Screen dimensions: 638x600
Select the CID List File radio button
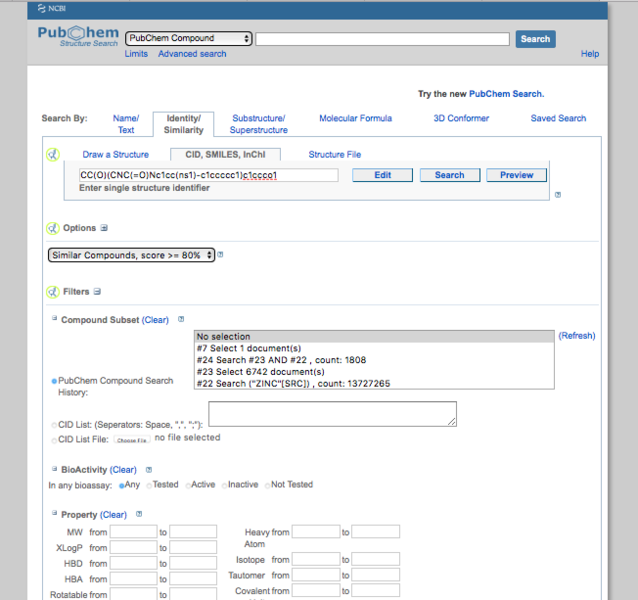tap(54, 441)
